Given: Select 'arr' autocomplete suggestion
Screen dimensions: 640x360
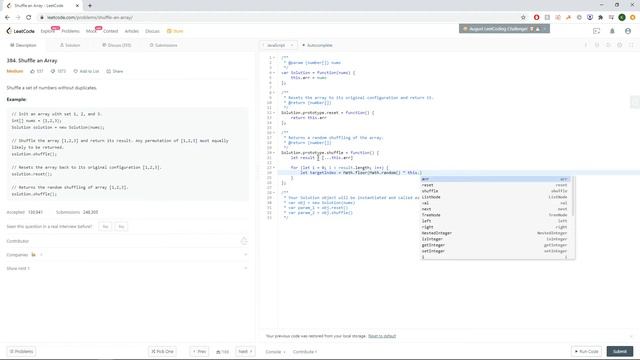Looking at the screenshot, I should coord(496,179).
